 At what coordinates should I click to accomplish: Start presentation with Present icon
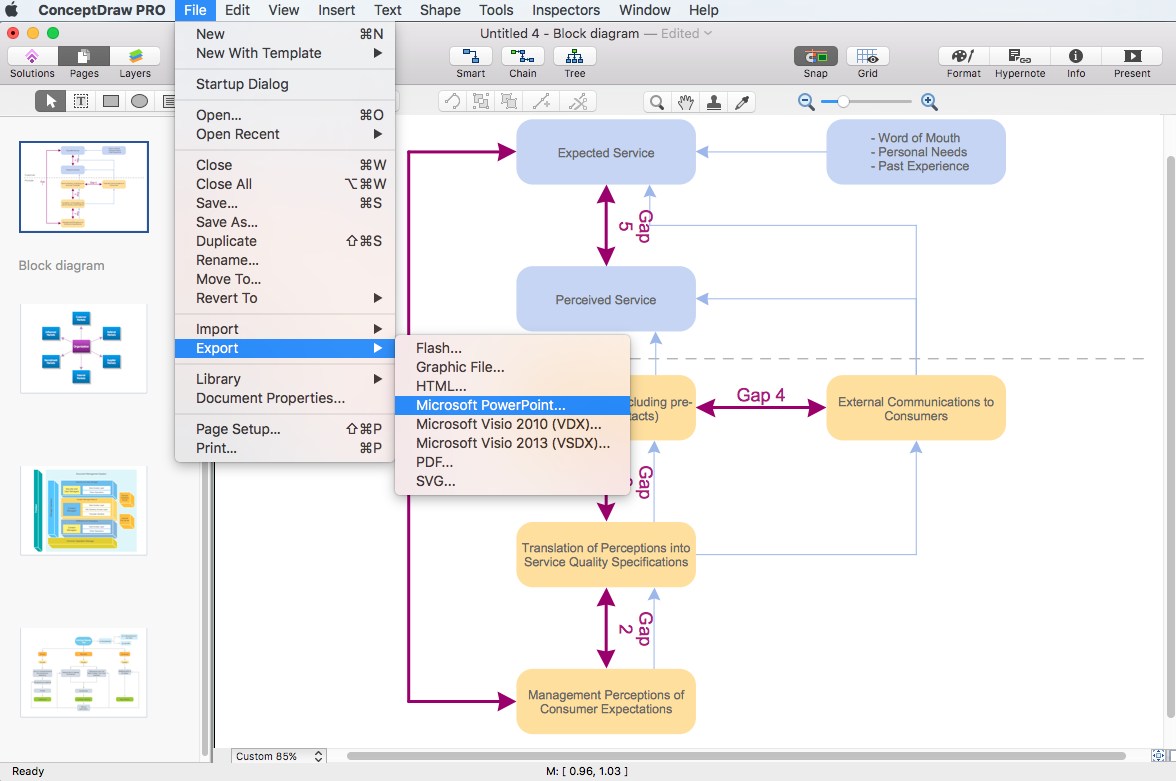click(x=1132, y=57)
